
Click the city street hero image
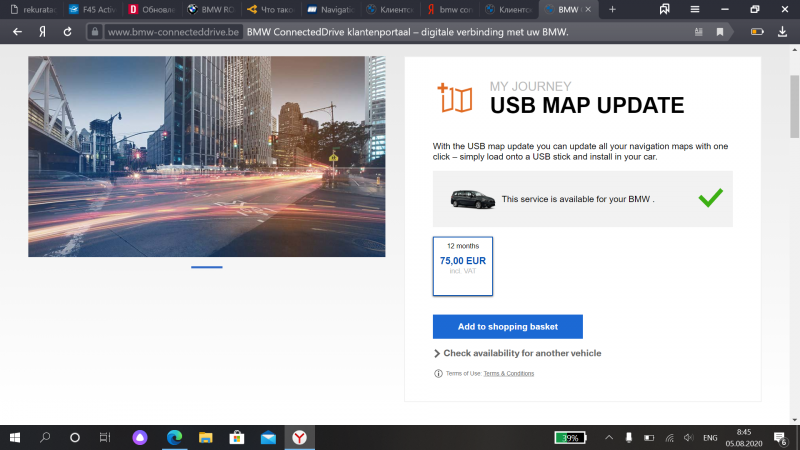207,156
